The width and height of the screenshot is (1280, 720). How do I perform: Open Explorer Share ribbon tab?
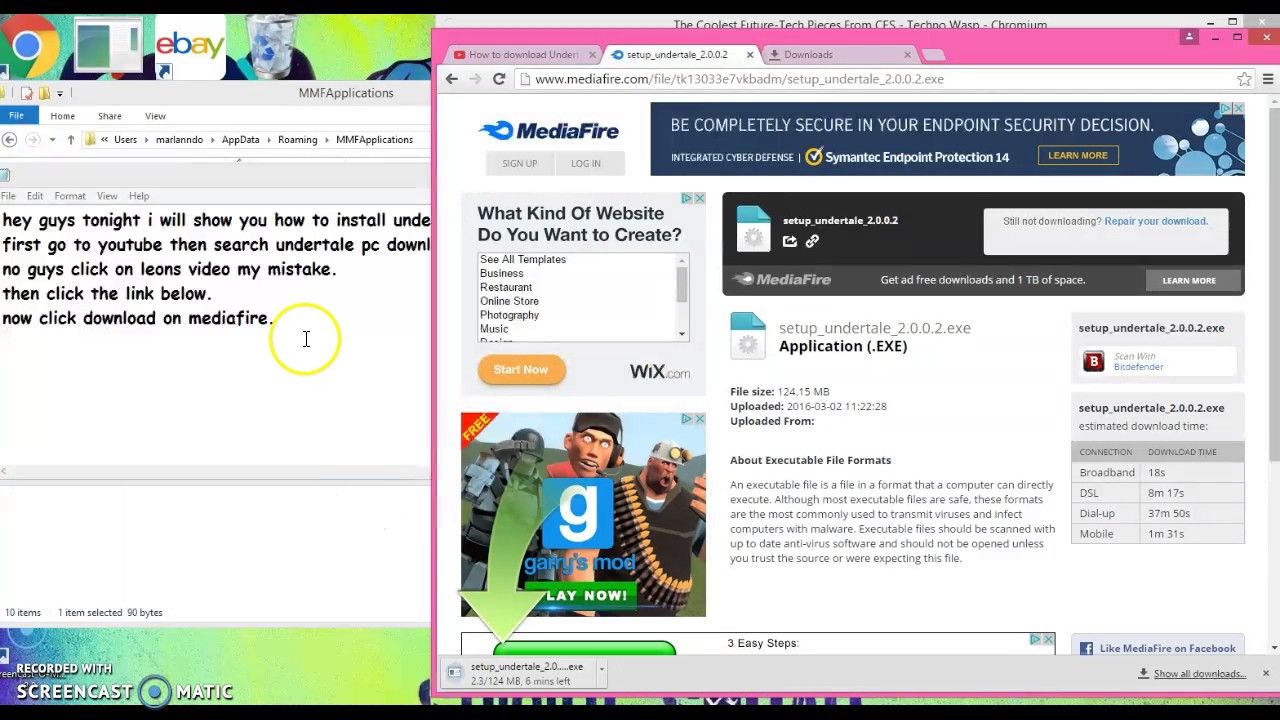coord(109,116)
